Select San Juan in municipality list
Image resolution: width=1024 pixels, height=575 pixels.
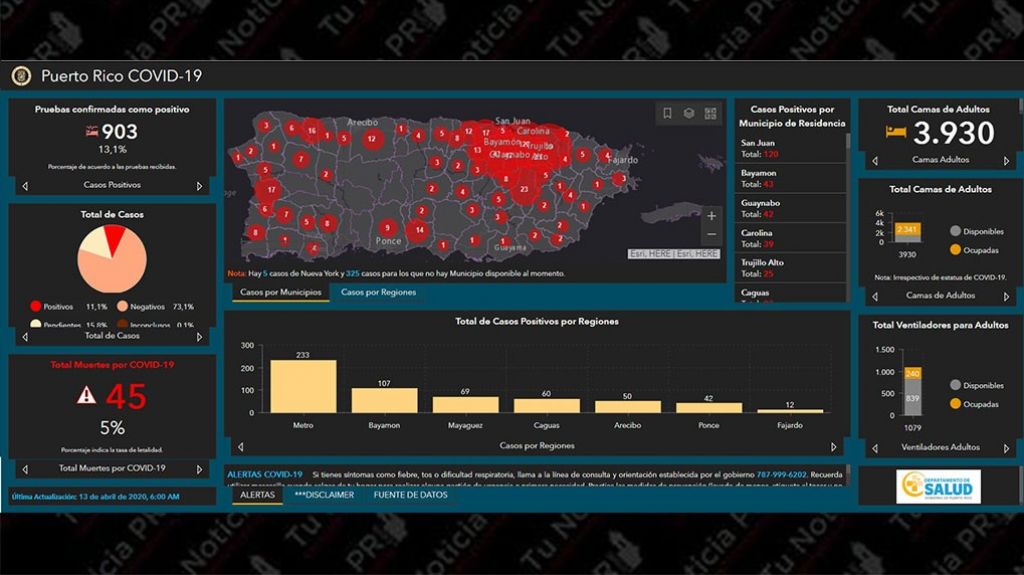(x=757, y=143)
